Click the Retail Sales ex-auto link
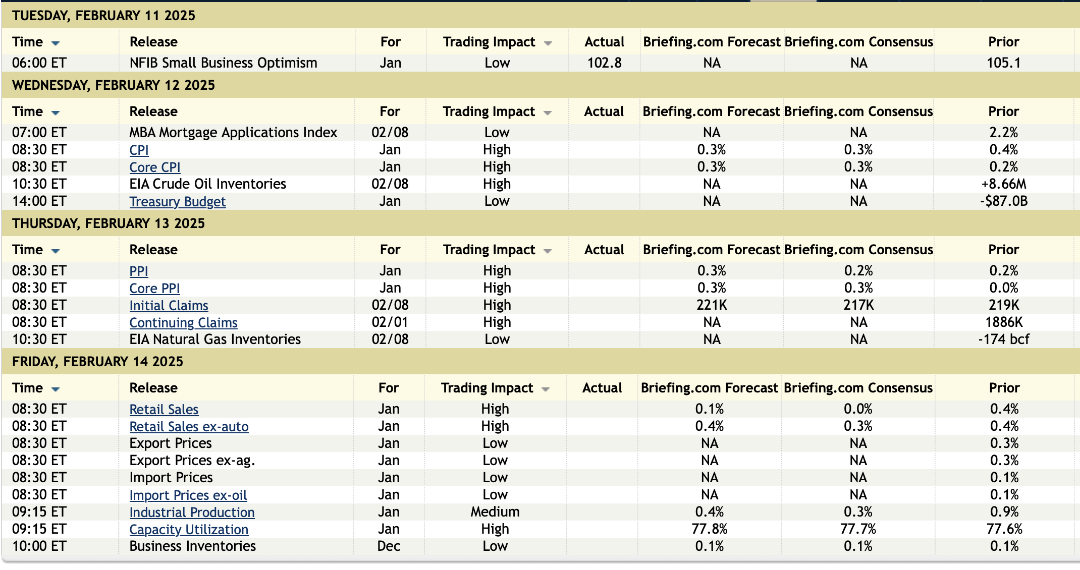 189,427
